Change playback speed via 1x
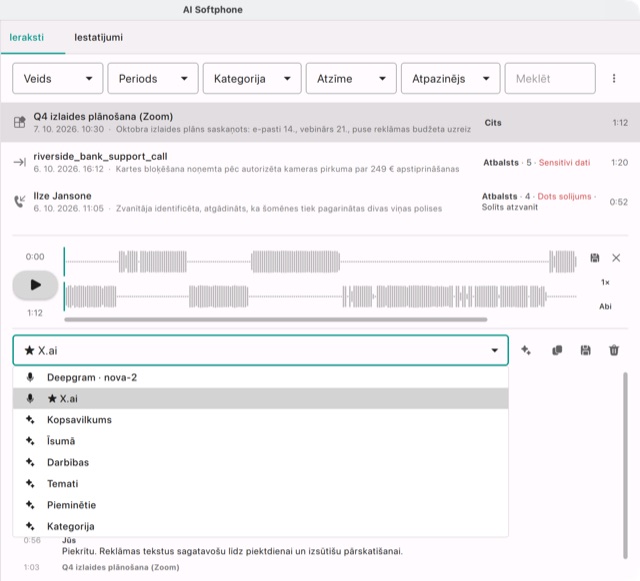This screenshot has height=581, width=640. tap(605, 282)
